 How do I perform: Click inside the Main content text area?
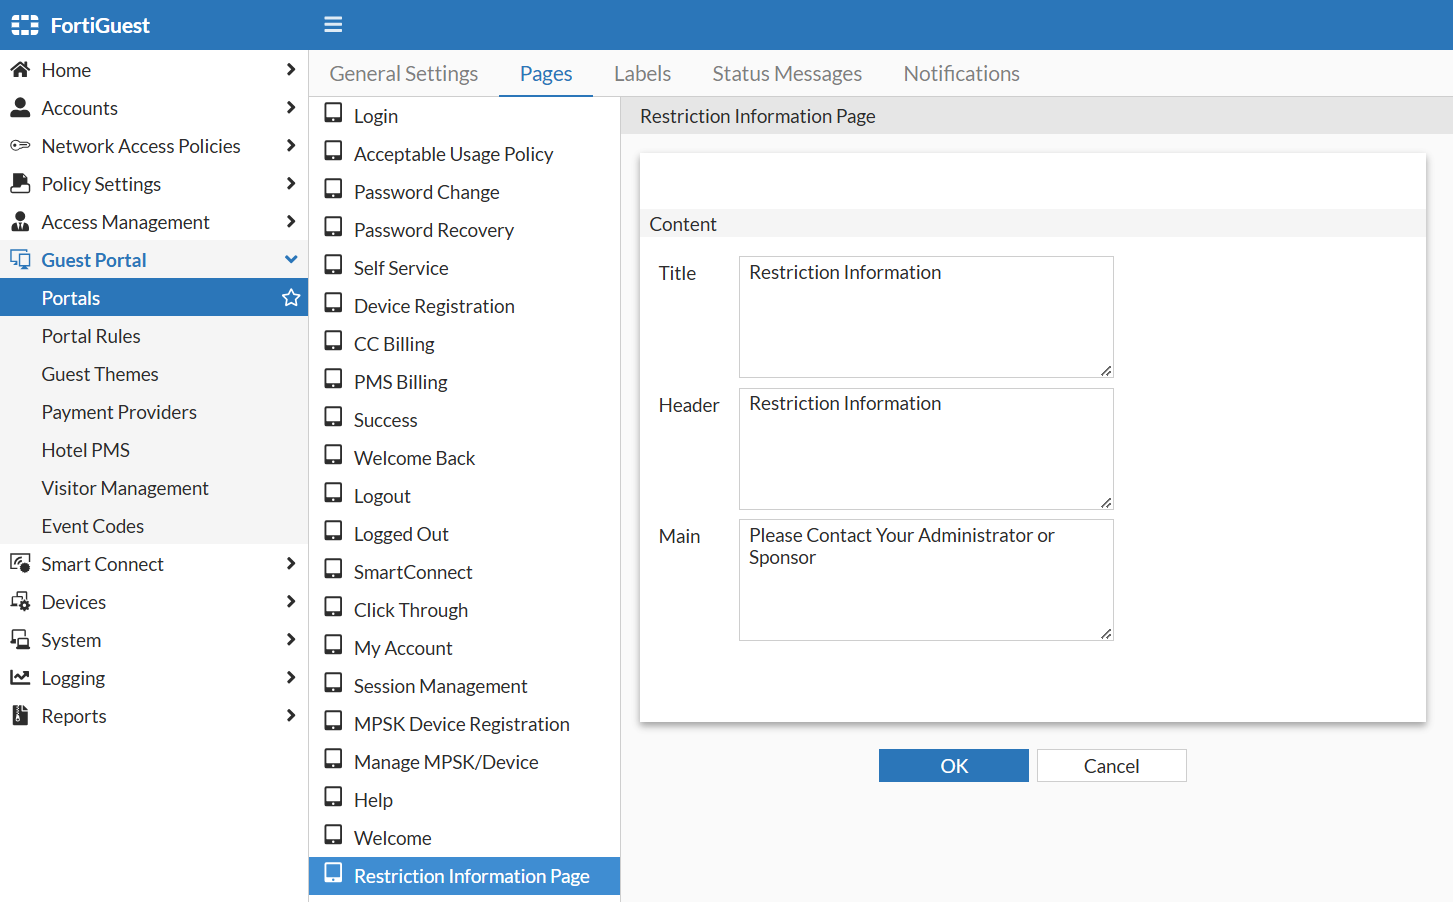pyautogui.click(x=925, y=580)
